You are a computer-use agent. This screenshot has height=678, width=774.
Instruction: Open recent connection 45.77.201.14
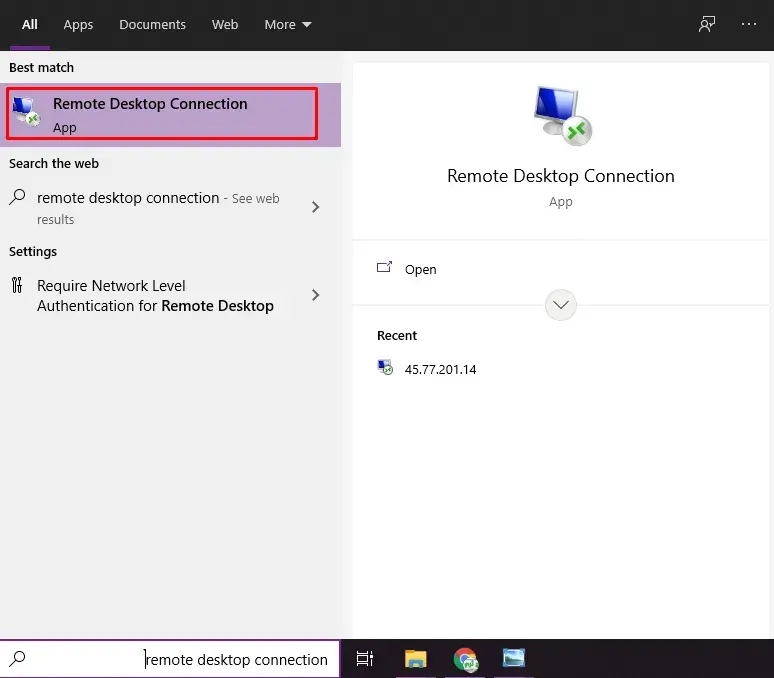(440, 369)
